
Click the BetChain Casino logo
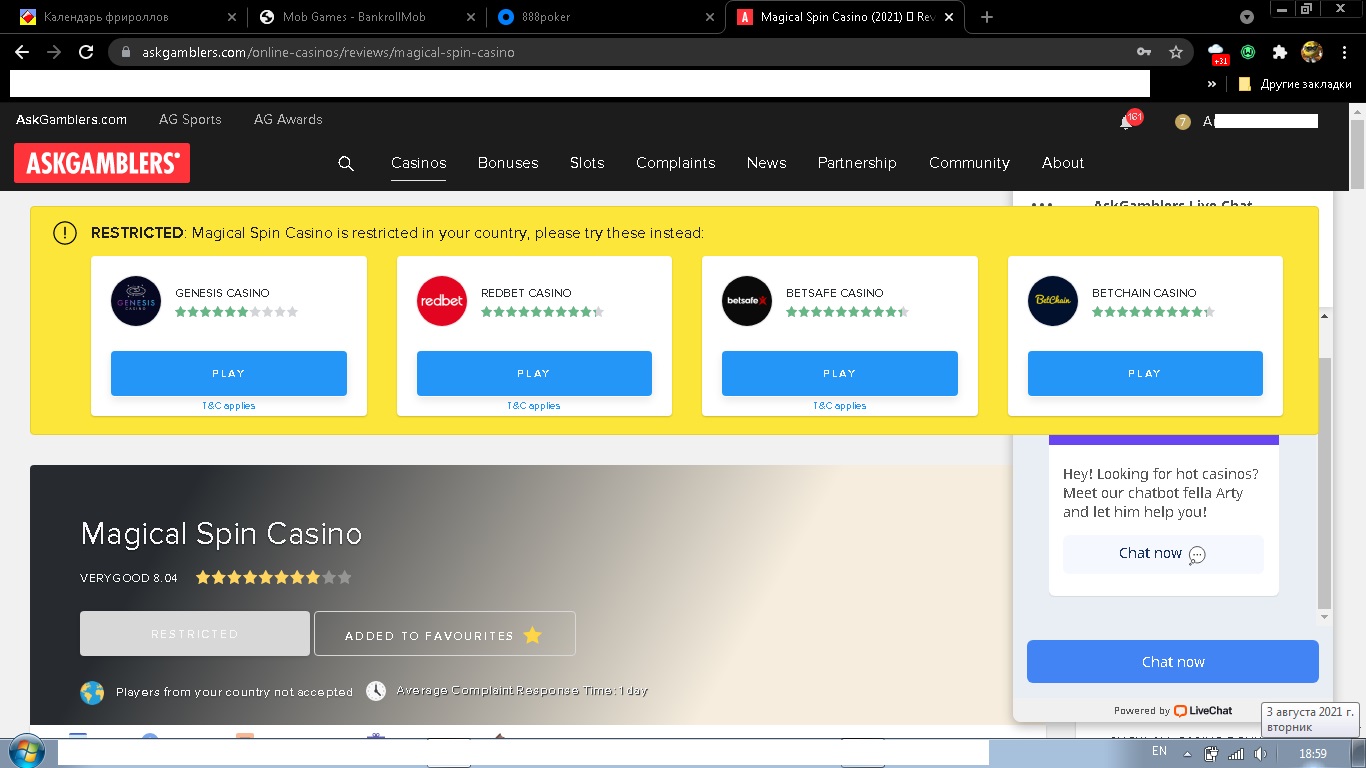tap(1053, 301)
